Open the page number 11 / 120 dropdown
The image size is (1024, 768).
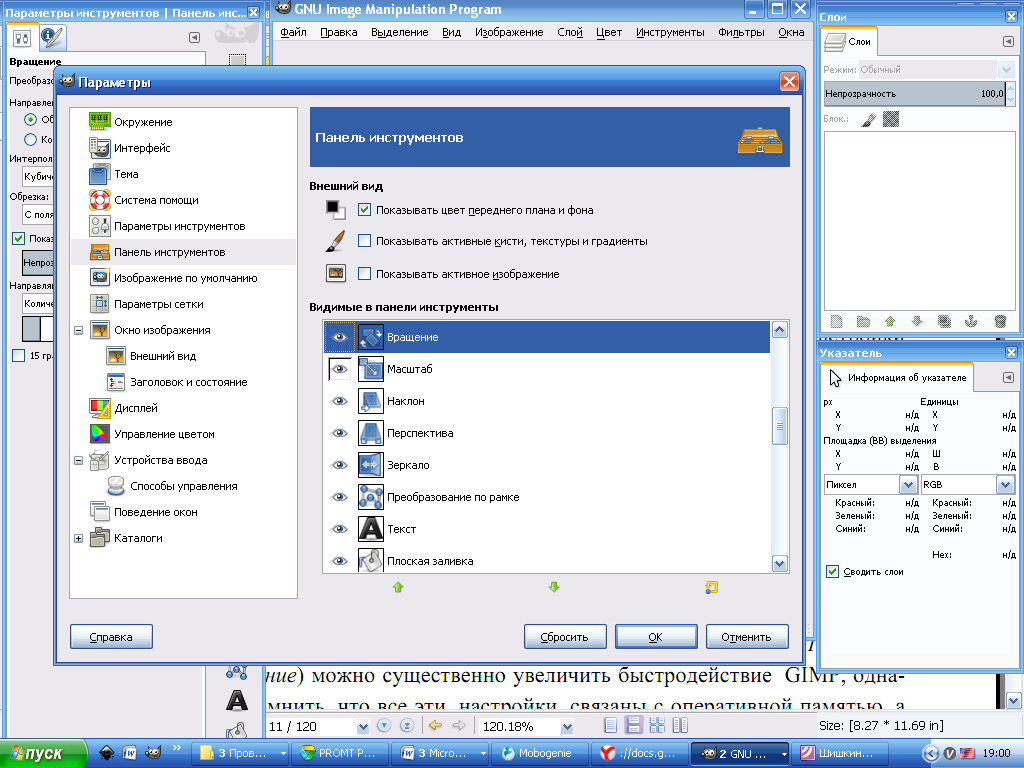pos(363,726)
